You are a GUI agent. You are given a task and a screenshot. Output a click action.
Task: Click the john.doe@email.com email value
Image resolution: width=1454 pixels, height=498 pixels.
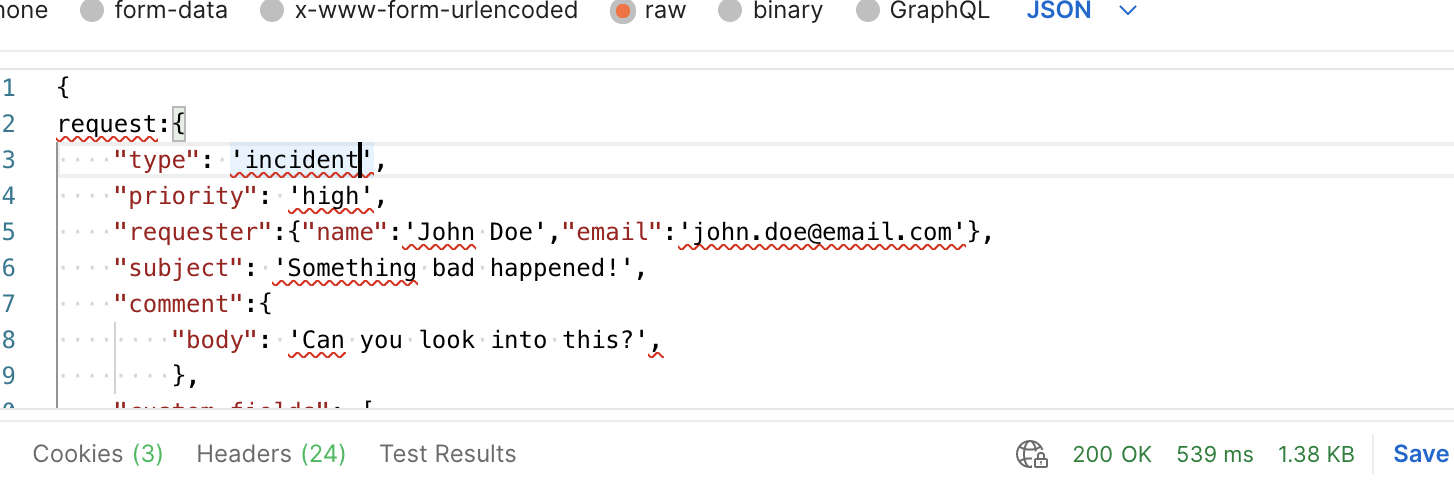click(822, 232)
